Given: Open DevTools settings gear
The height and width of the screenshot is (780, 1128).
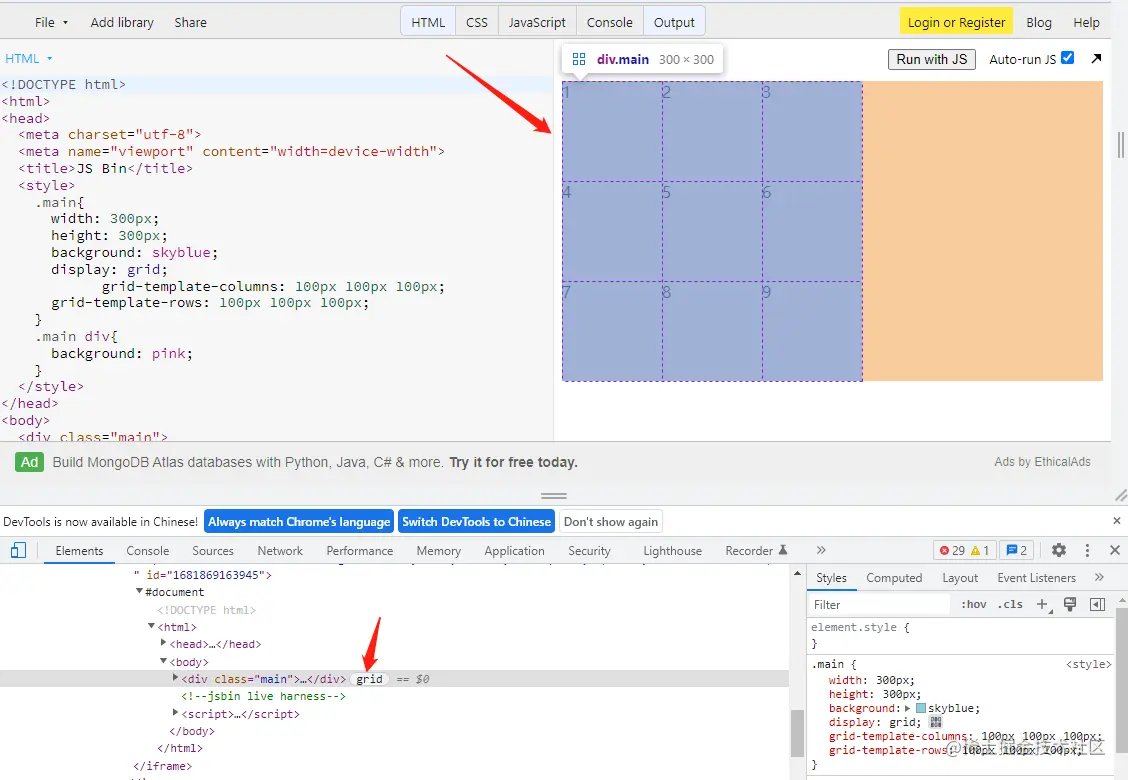Looking at the screenshot, I should pos(1059,550).
